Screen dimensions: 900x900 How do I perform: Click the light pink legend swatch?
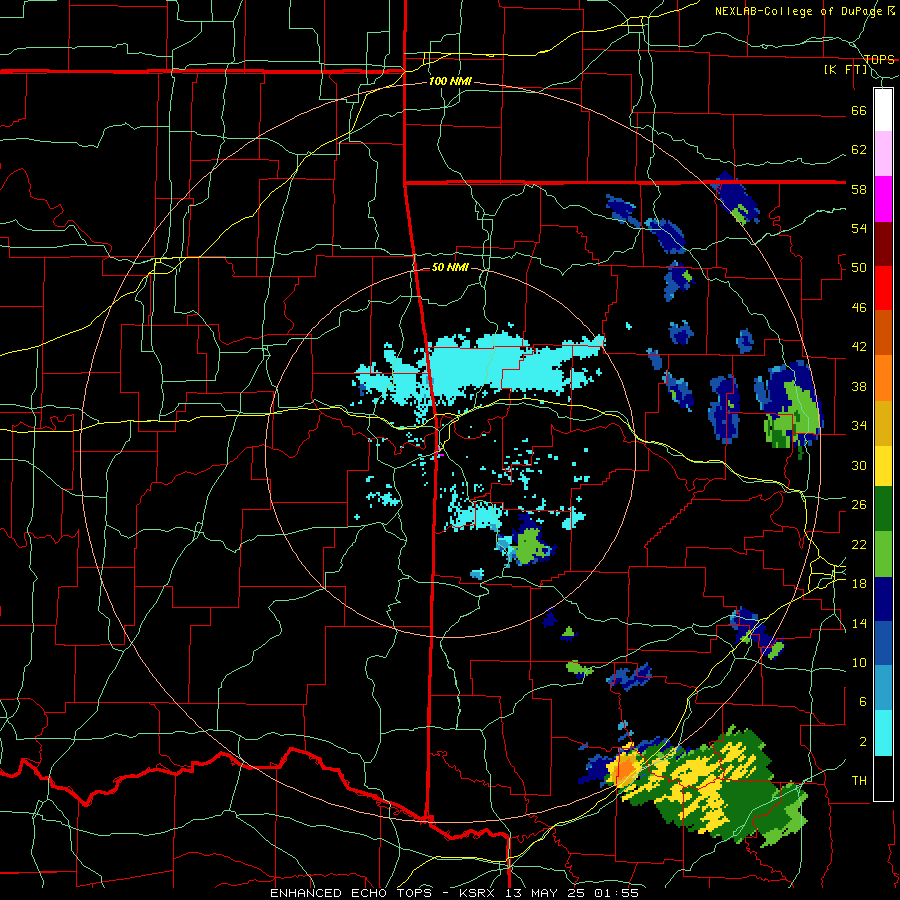pos(883,153)
